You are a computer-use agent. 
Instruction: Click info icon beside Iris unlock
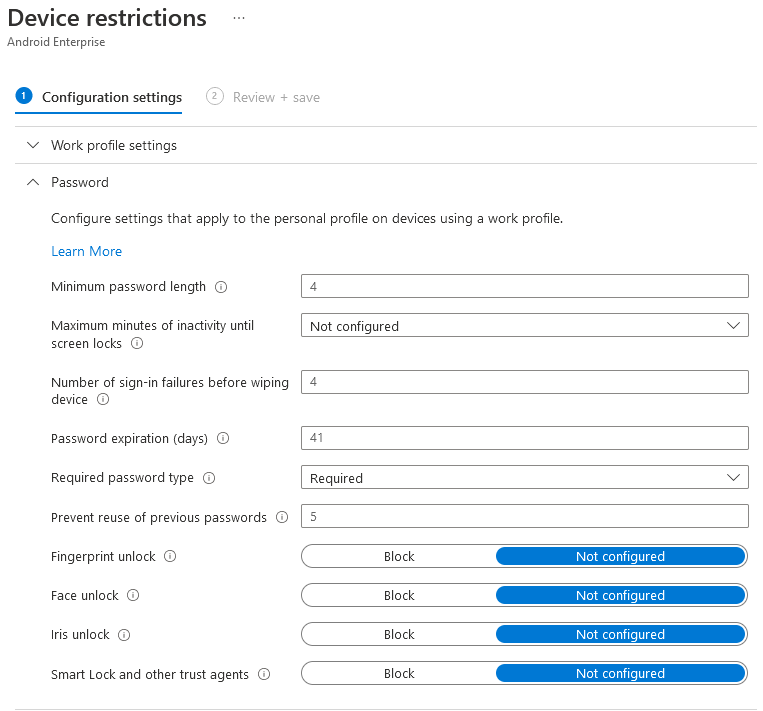coord(124,635)
